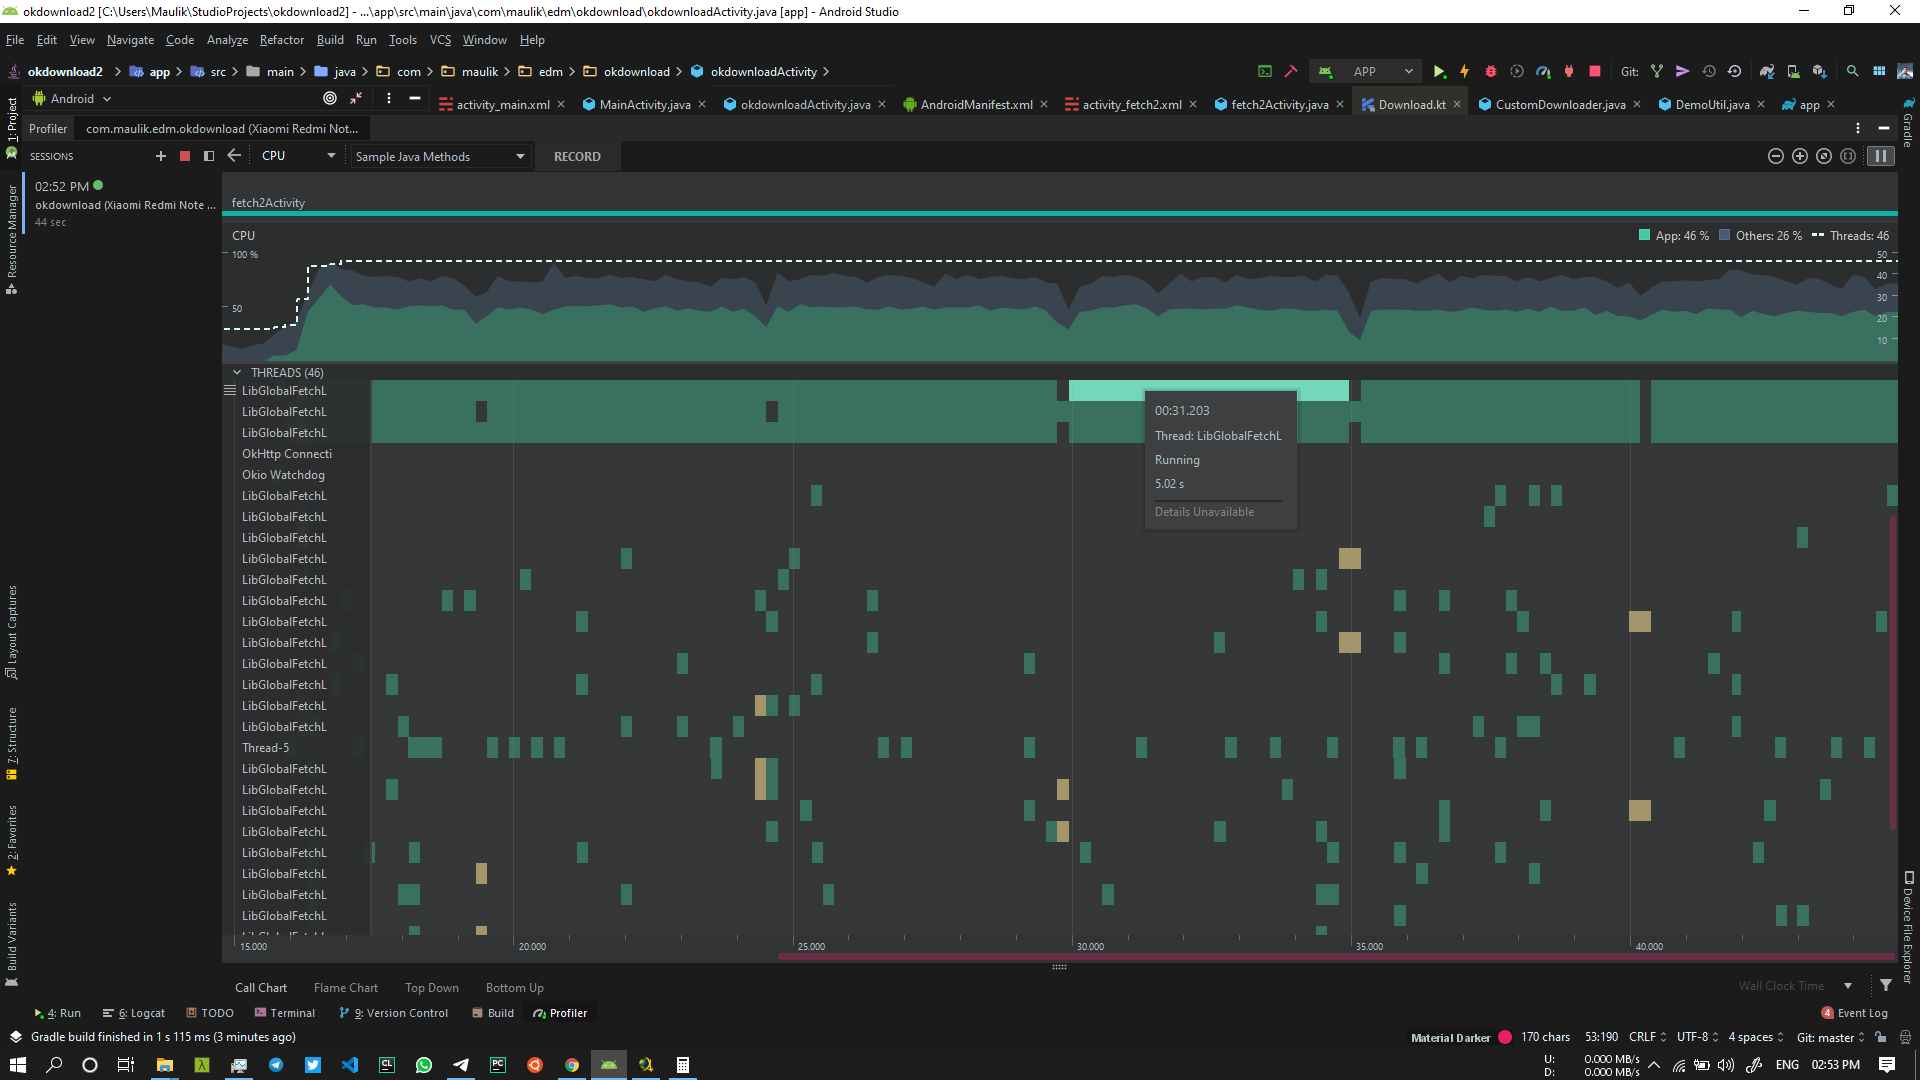
Task: Click the Make Project hammer icon
Action: coord(1291,72)
